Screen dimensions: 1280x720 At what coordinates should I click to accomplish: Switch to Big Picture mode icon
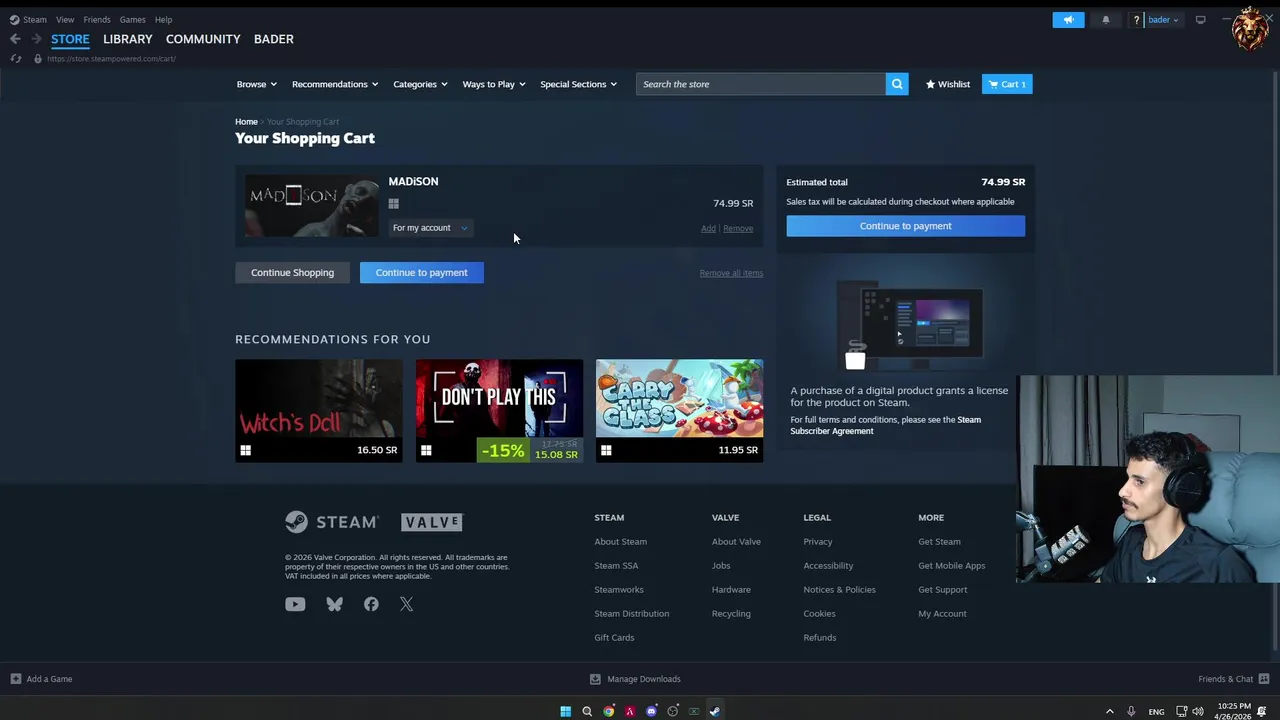[1200, 20]
